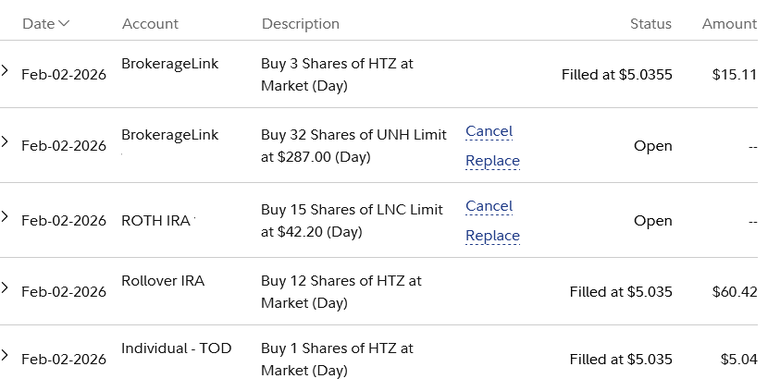Viewport: 780px width, 391px height.
Task: Click the $60.42 amount cell
Action: point(734,292)
